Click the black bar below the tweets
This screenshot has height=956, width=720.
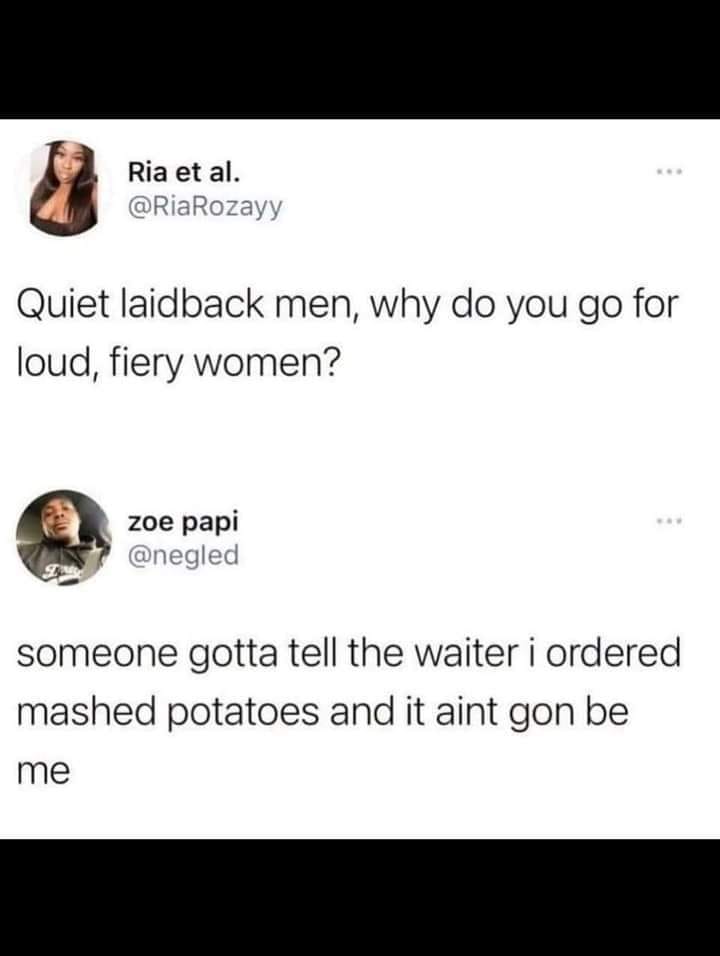pos(360,897)
